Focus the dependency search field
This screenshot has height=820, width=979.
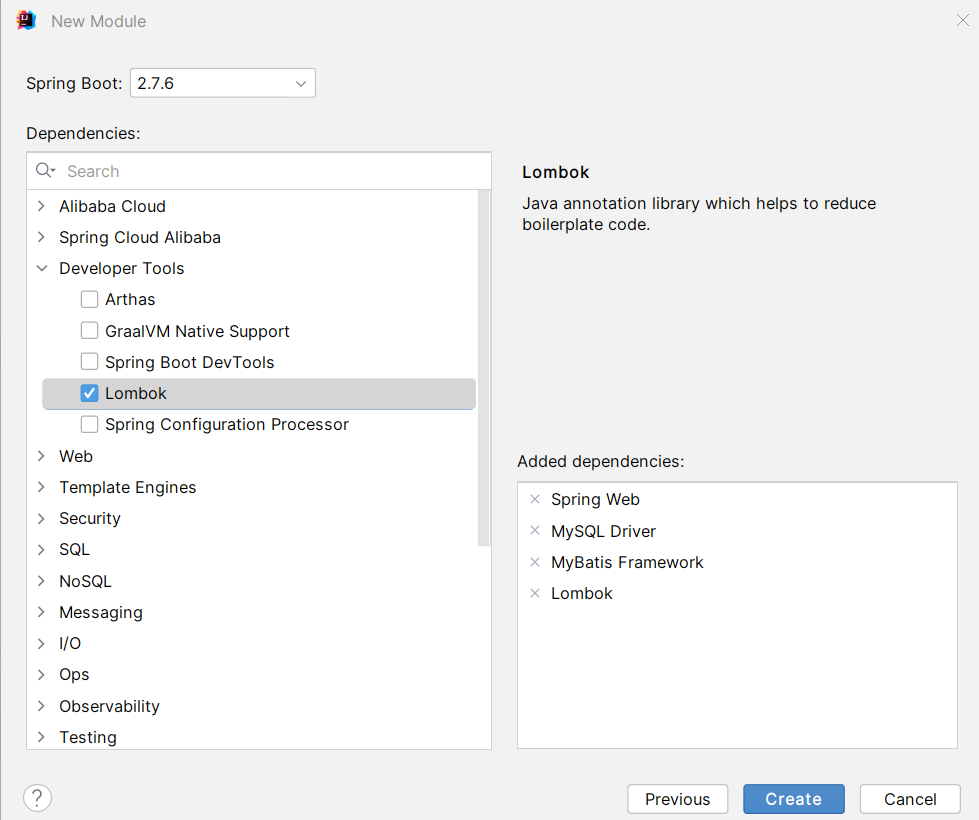tap(270, 171)
